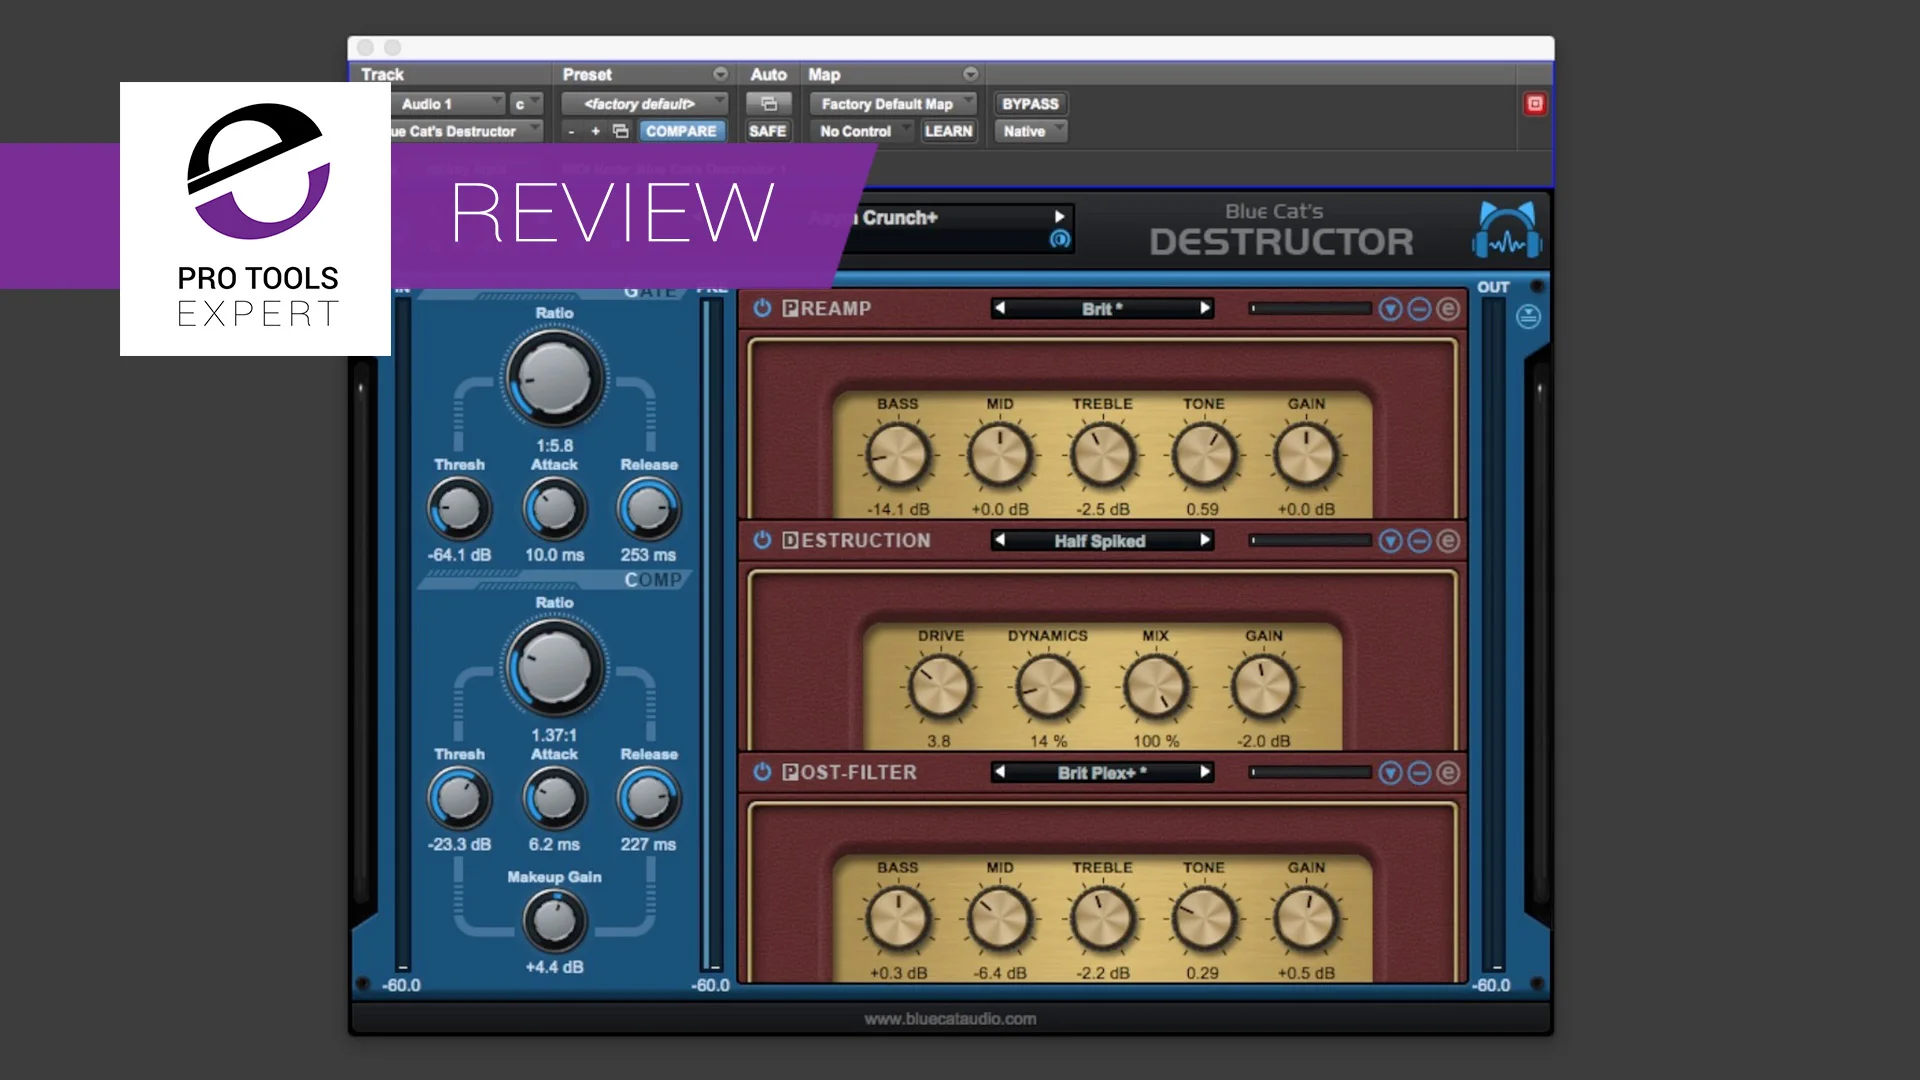Click the previous preset arrow in Preamp section
The image size is (1920, 1080).
(997, 308)
